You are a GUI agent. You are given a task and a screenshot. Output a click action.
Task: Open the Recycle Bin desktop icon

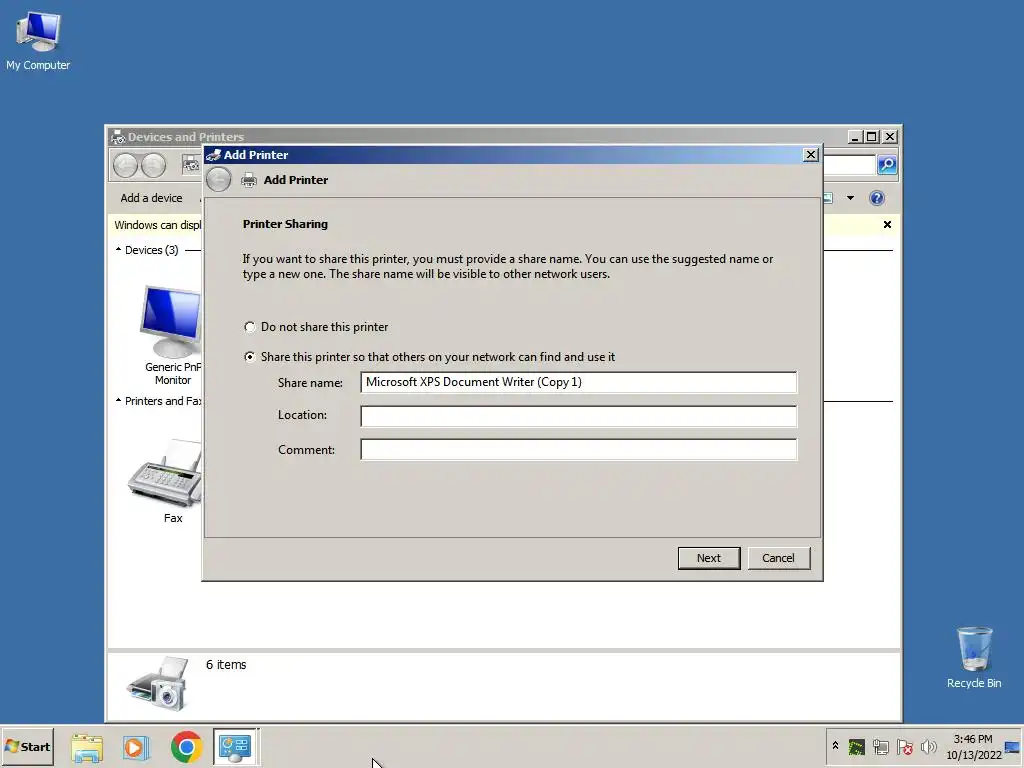[974, 657]
